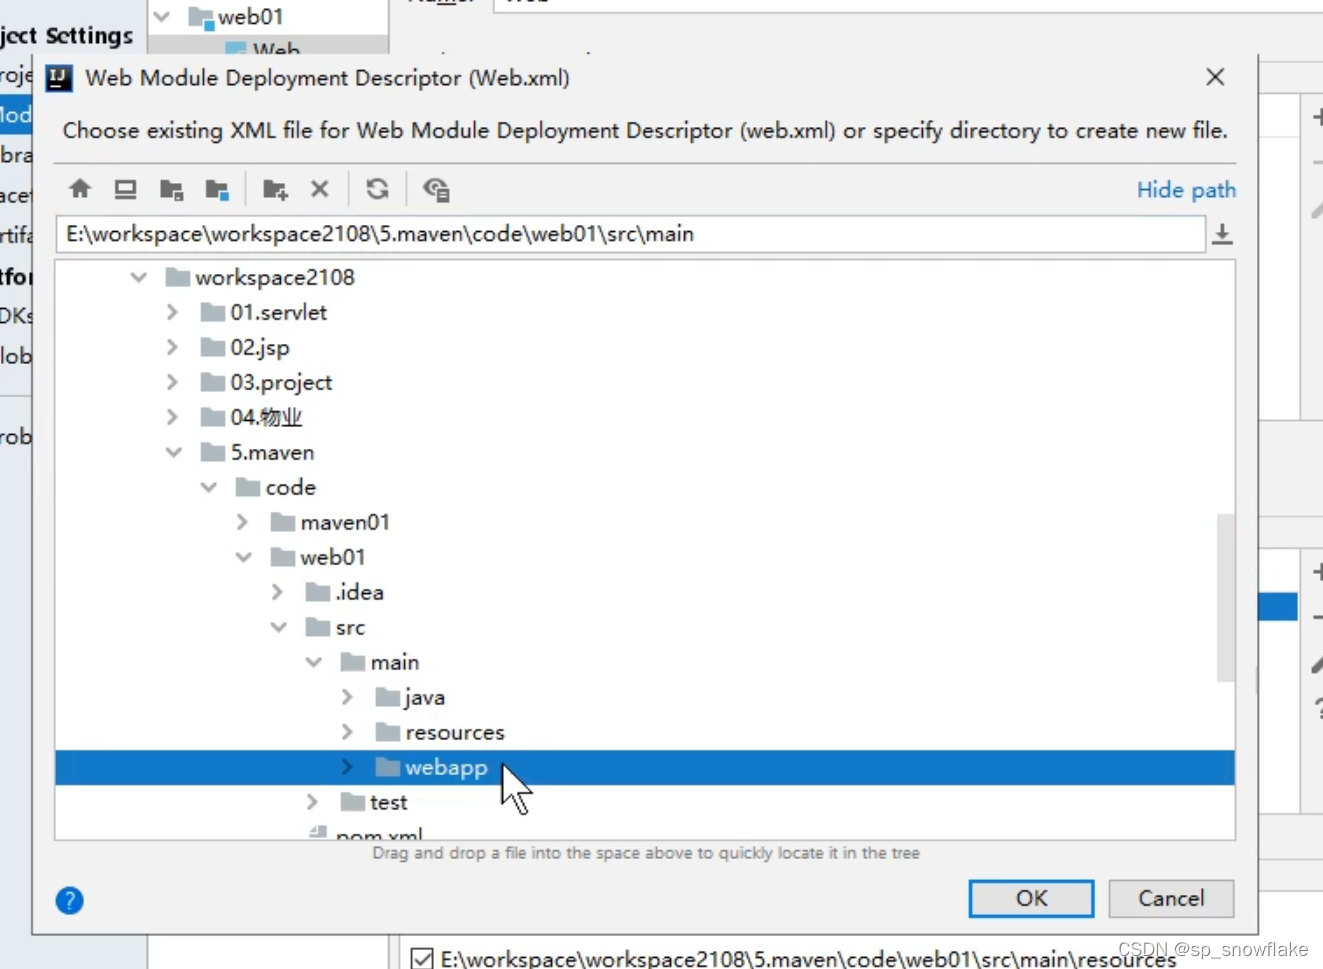
Task: Create New Folder toolbar icon
Action: click(x=275, y=189)
